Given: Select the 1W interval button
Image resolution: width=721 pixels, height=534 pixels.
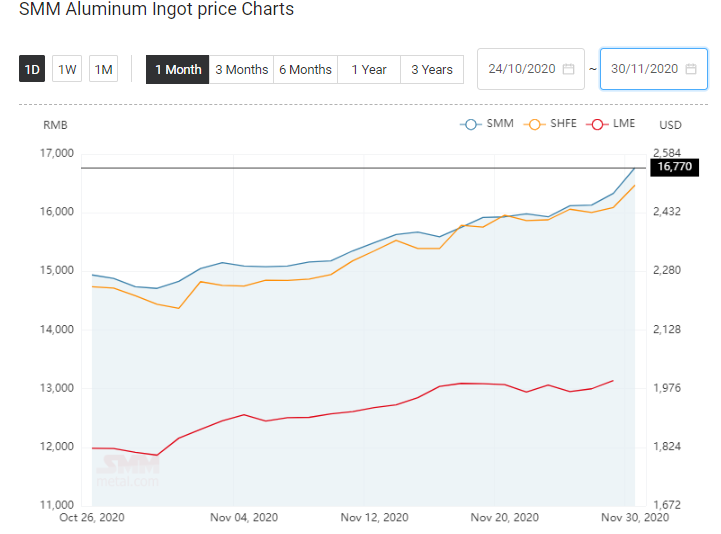Looking at the screenshot, I should coord(67,69).
